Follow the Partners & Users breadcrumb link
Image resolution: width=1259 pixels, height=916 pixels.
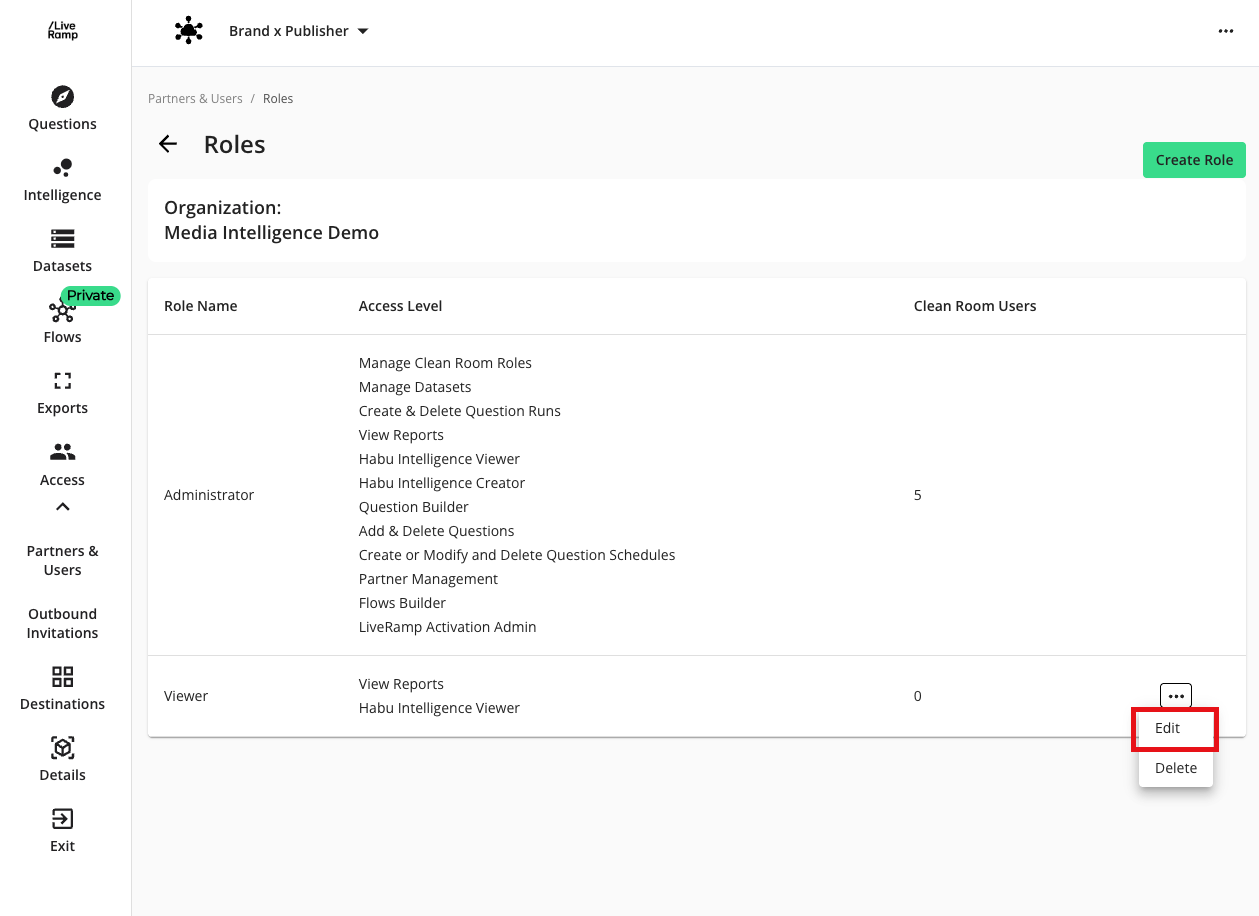[x=195, y=99]
